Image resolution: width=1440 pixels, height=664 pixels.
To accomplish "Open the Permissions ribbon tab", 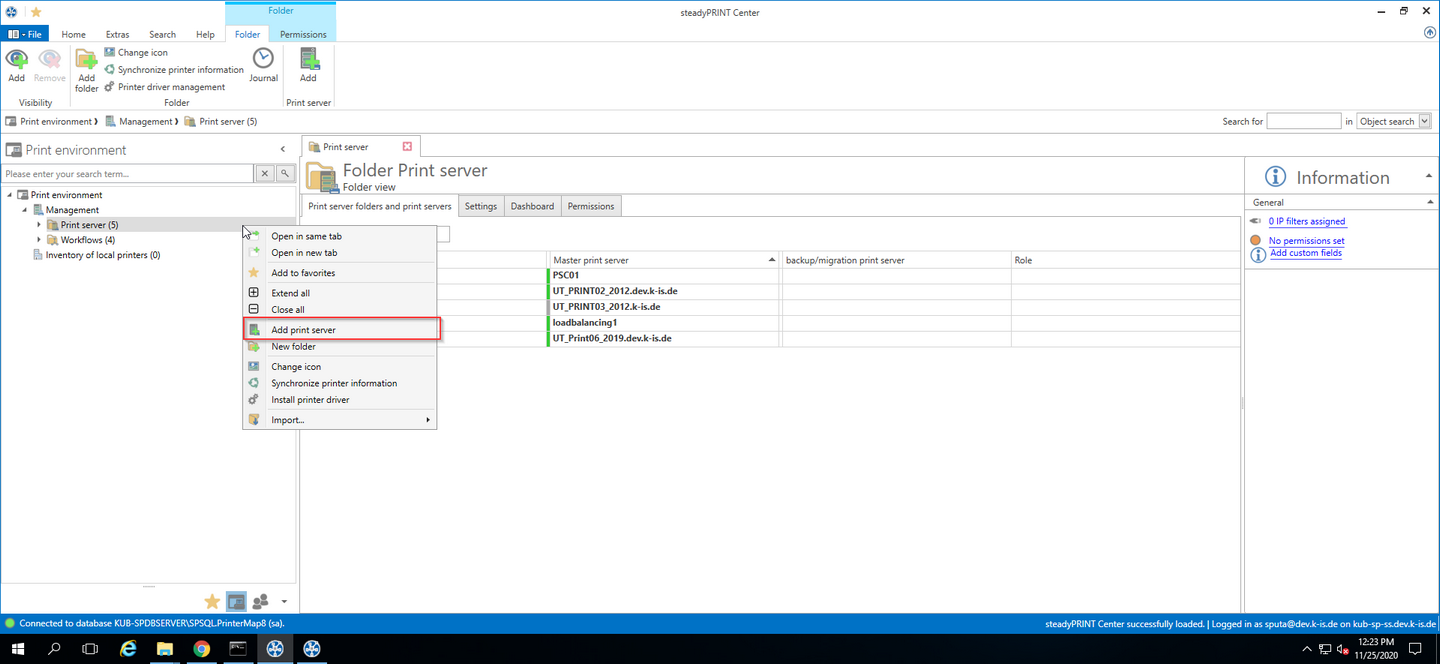I will click(x=303, y=34).
